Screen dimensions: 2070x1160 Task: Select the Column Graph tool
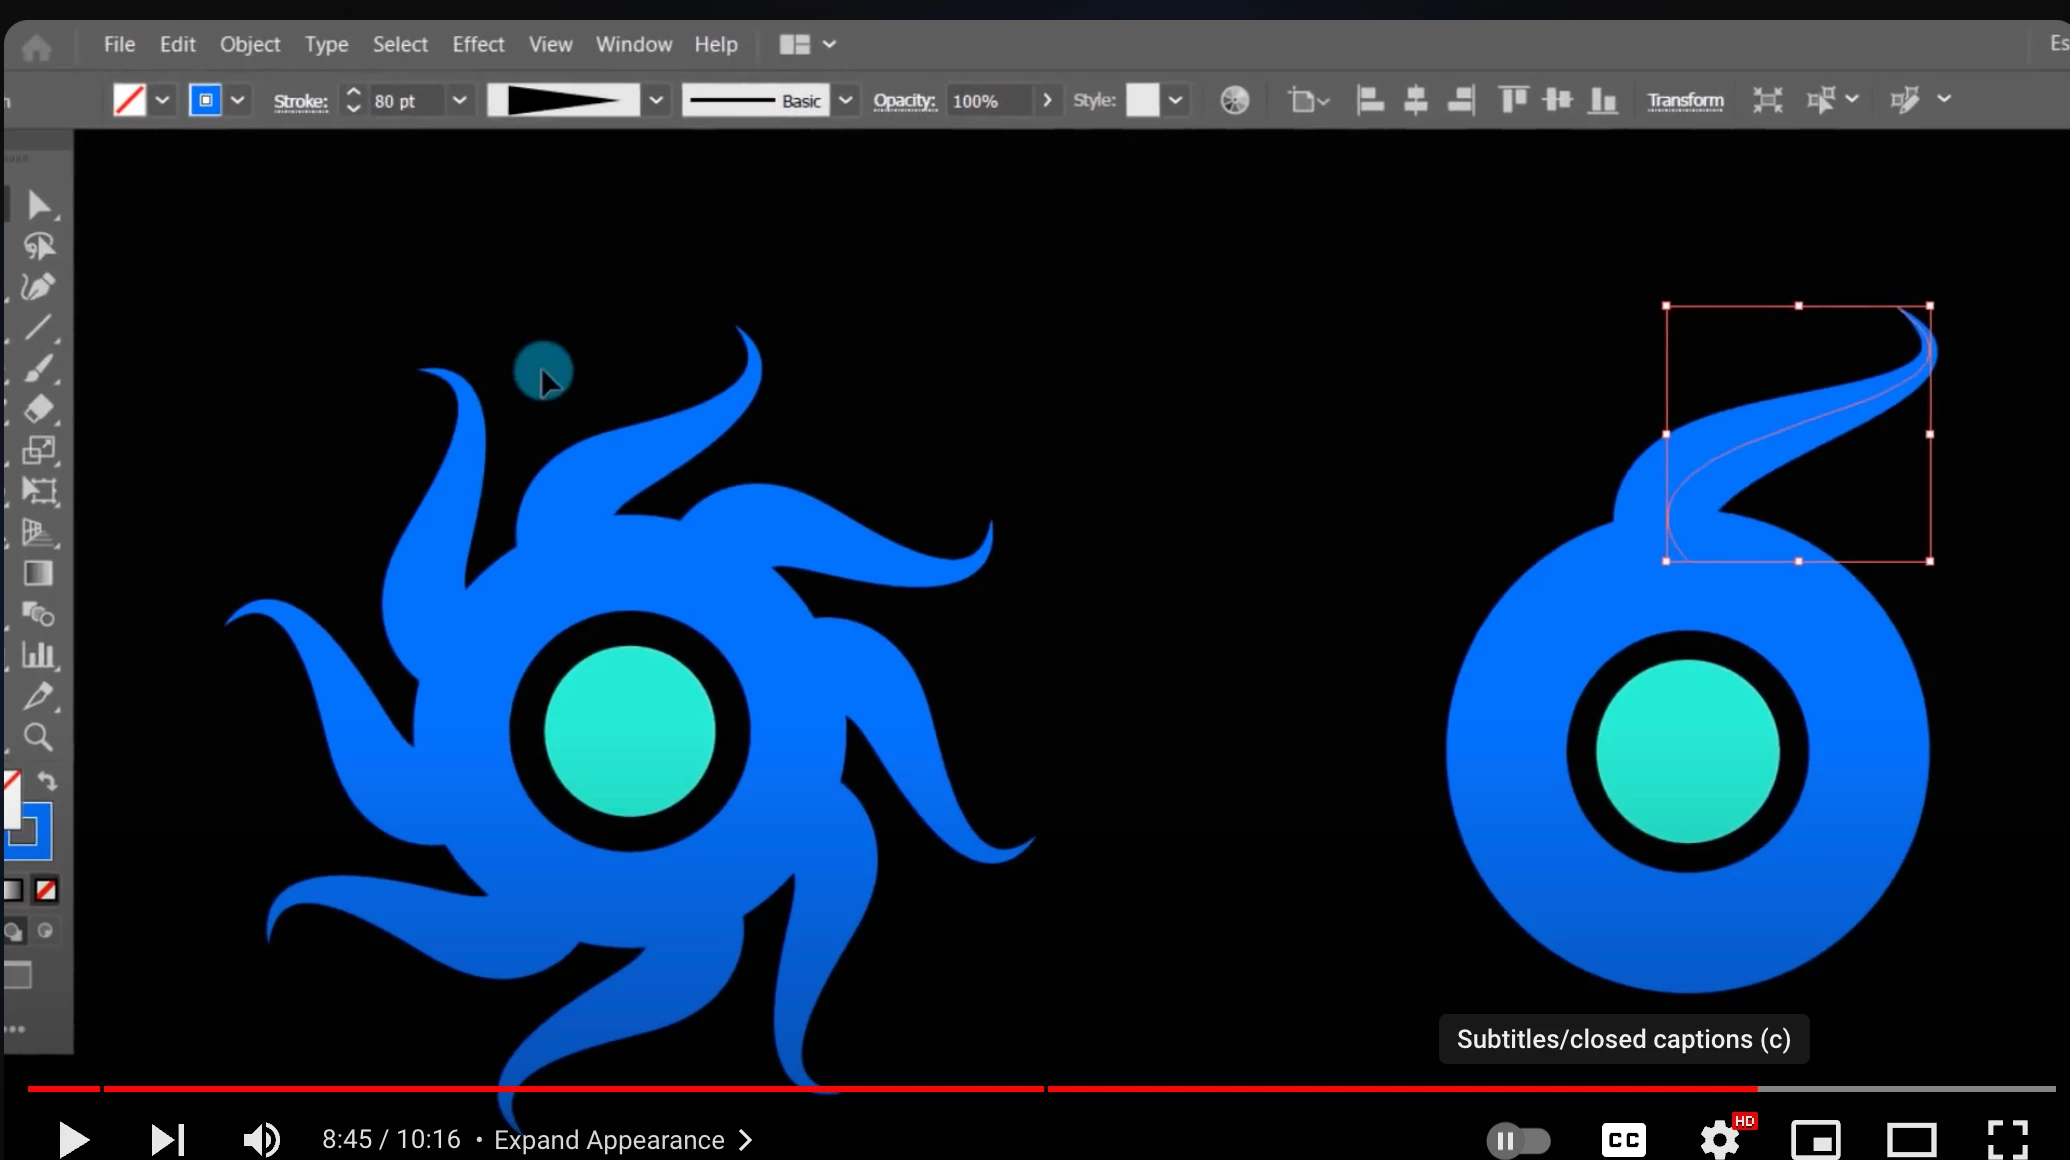(x=38, y=655)
